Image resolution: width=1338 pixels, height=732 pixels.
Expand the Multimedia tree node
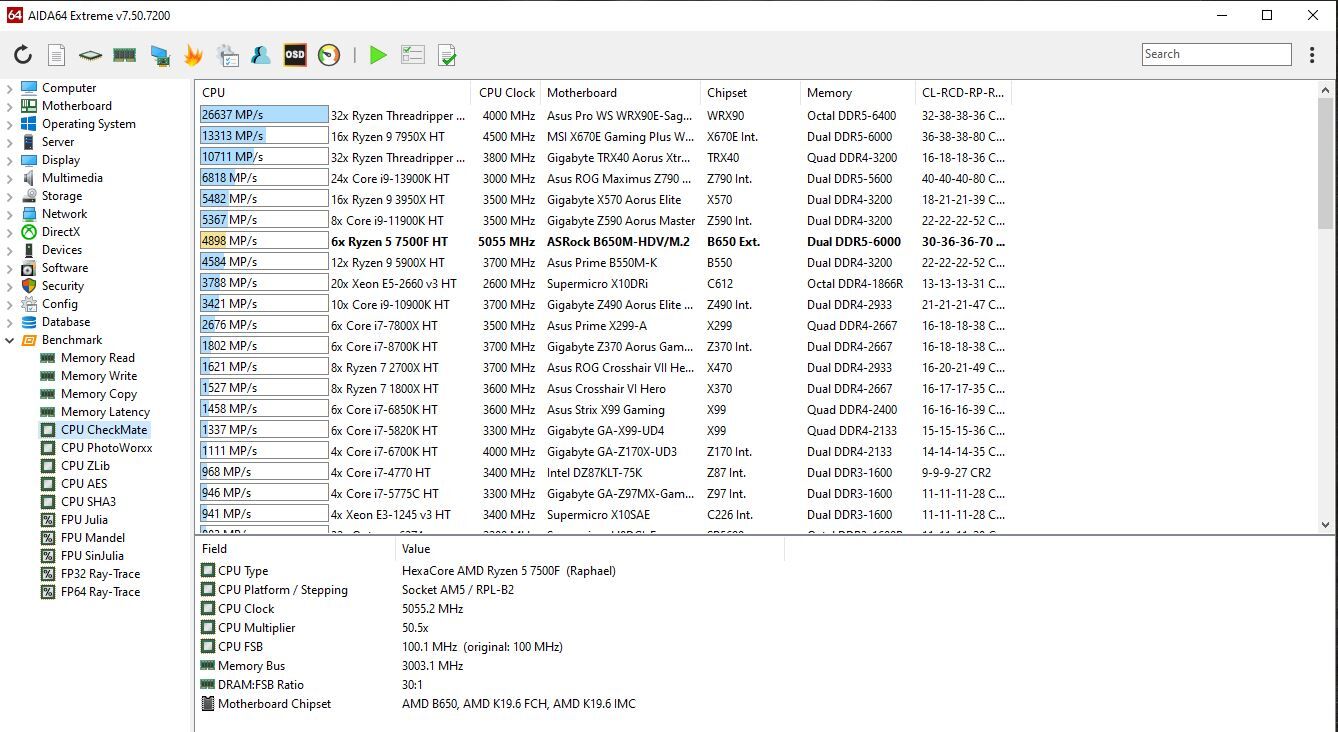[10, 178]
